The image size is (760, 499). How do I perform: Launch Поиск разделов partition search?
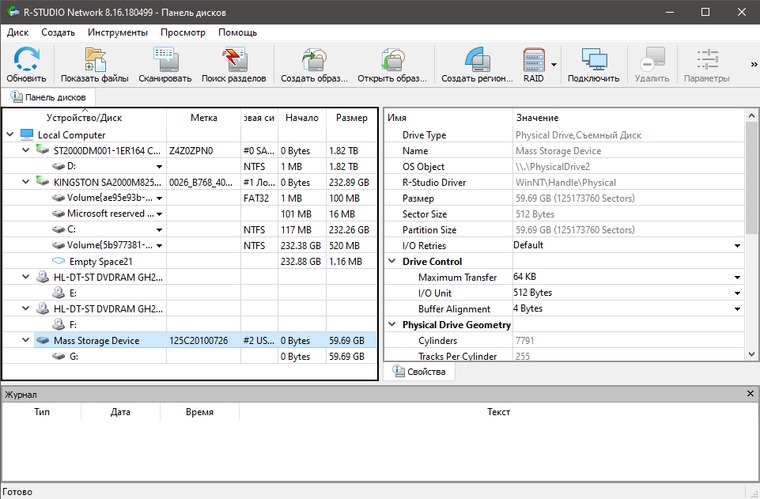(234, 64)
